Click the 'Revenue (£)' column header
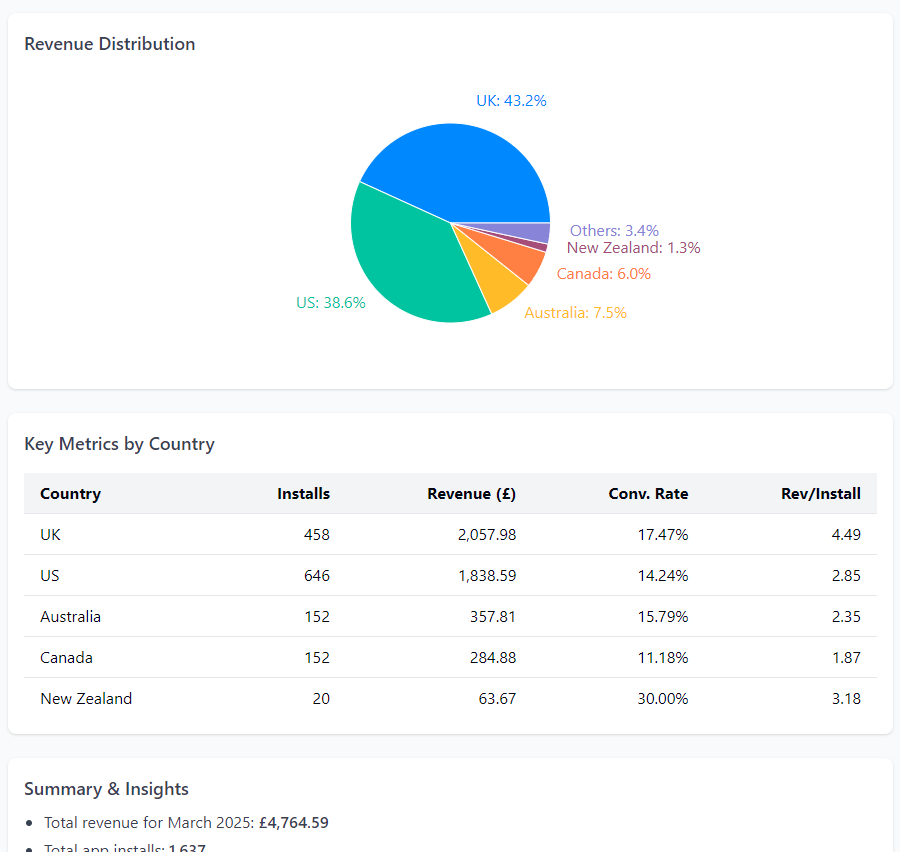Image resolution: width=900 pixels, height=852 pixels. pos(472,494)
